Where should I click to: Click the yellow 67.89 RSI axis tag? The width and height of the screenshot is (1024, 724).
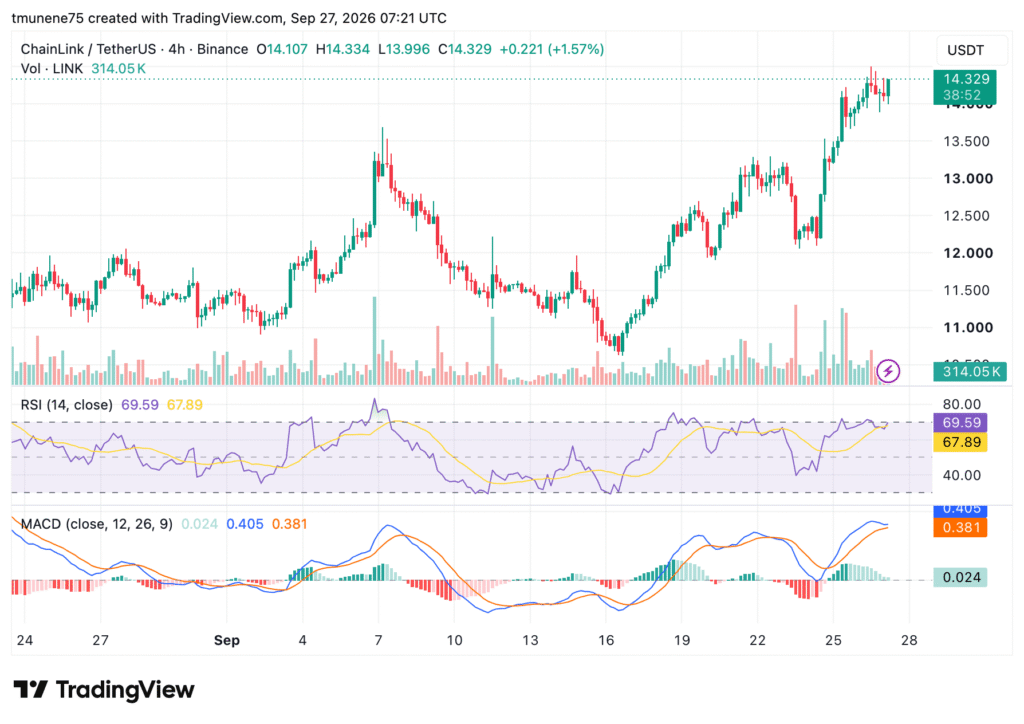click(961, 442)
